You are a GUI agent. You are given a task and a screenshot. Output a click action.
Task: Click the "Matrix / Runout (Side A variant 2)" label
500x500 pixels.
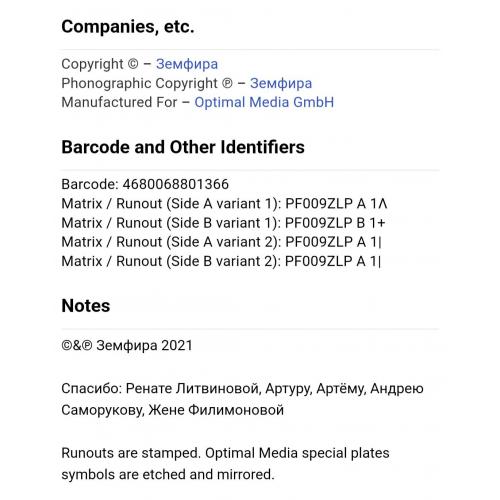point(171,242)
